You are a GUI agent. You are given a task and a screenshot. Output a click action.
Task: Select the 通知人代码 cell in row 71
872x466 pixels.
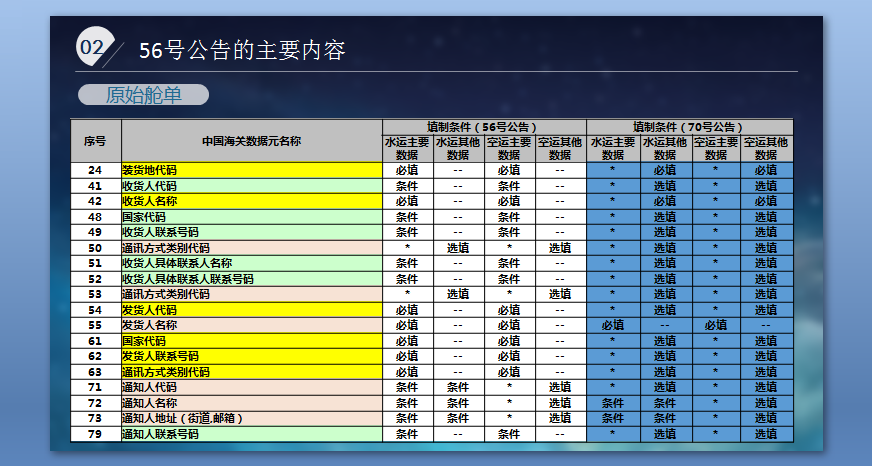[251, 387]
